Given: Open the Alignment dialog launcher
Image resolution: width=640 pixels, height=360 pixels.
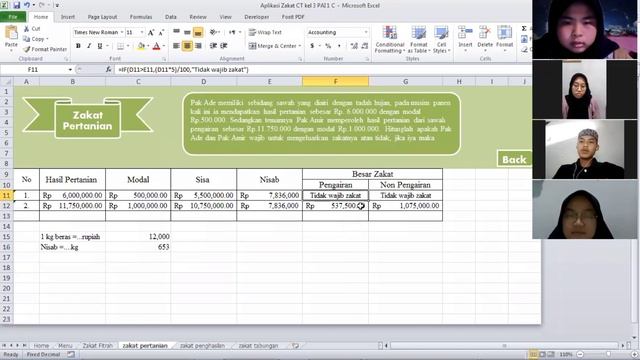Looking at the screenshot, I should 300,59.
